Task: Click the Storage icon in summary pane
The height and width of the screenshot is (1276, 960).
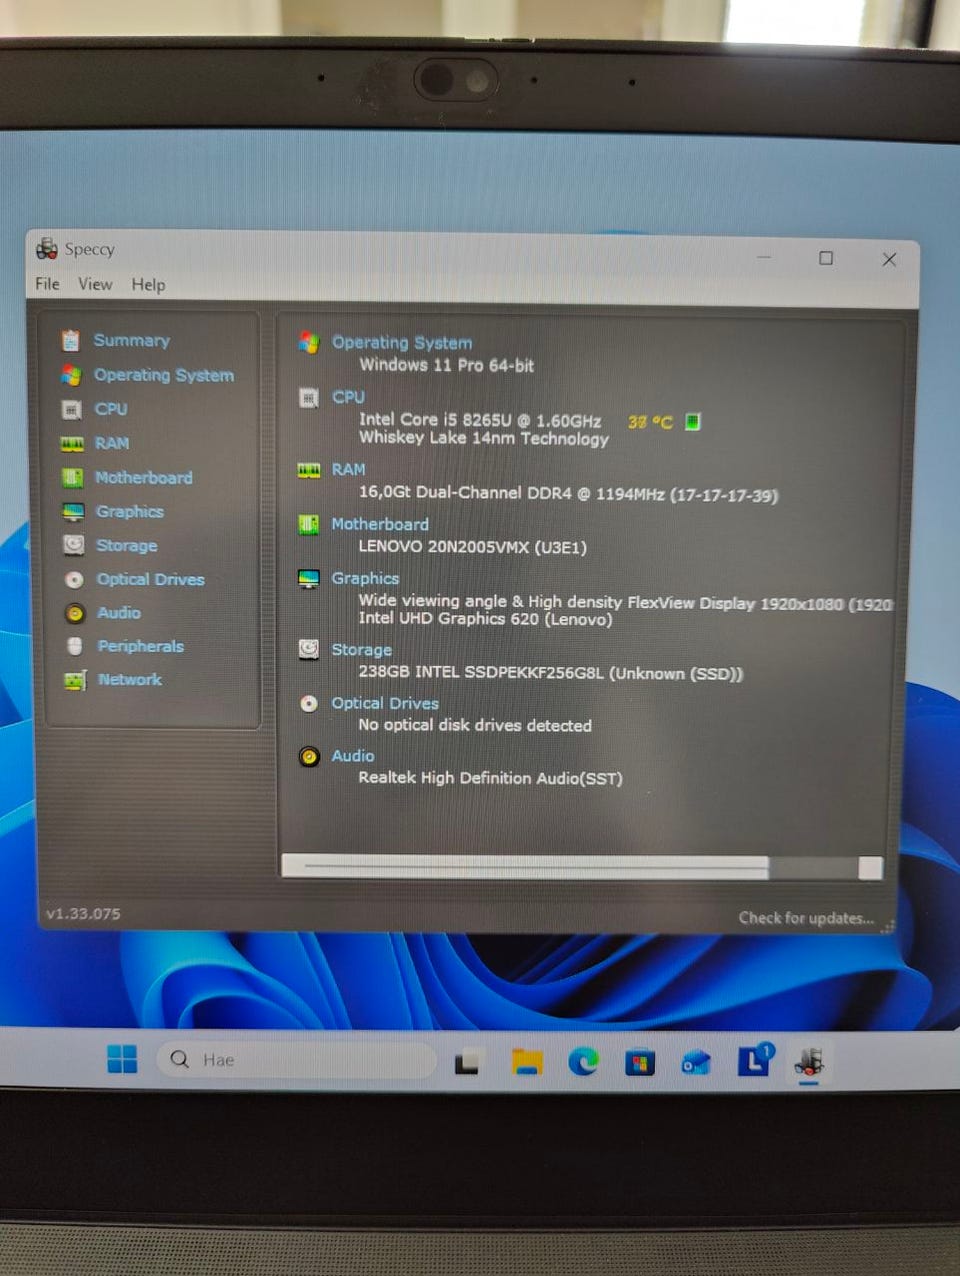Action: [309, 650]
